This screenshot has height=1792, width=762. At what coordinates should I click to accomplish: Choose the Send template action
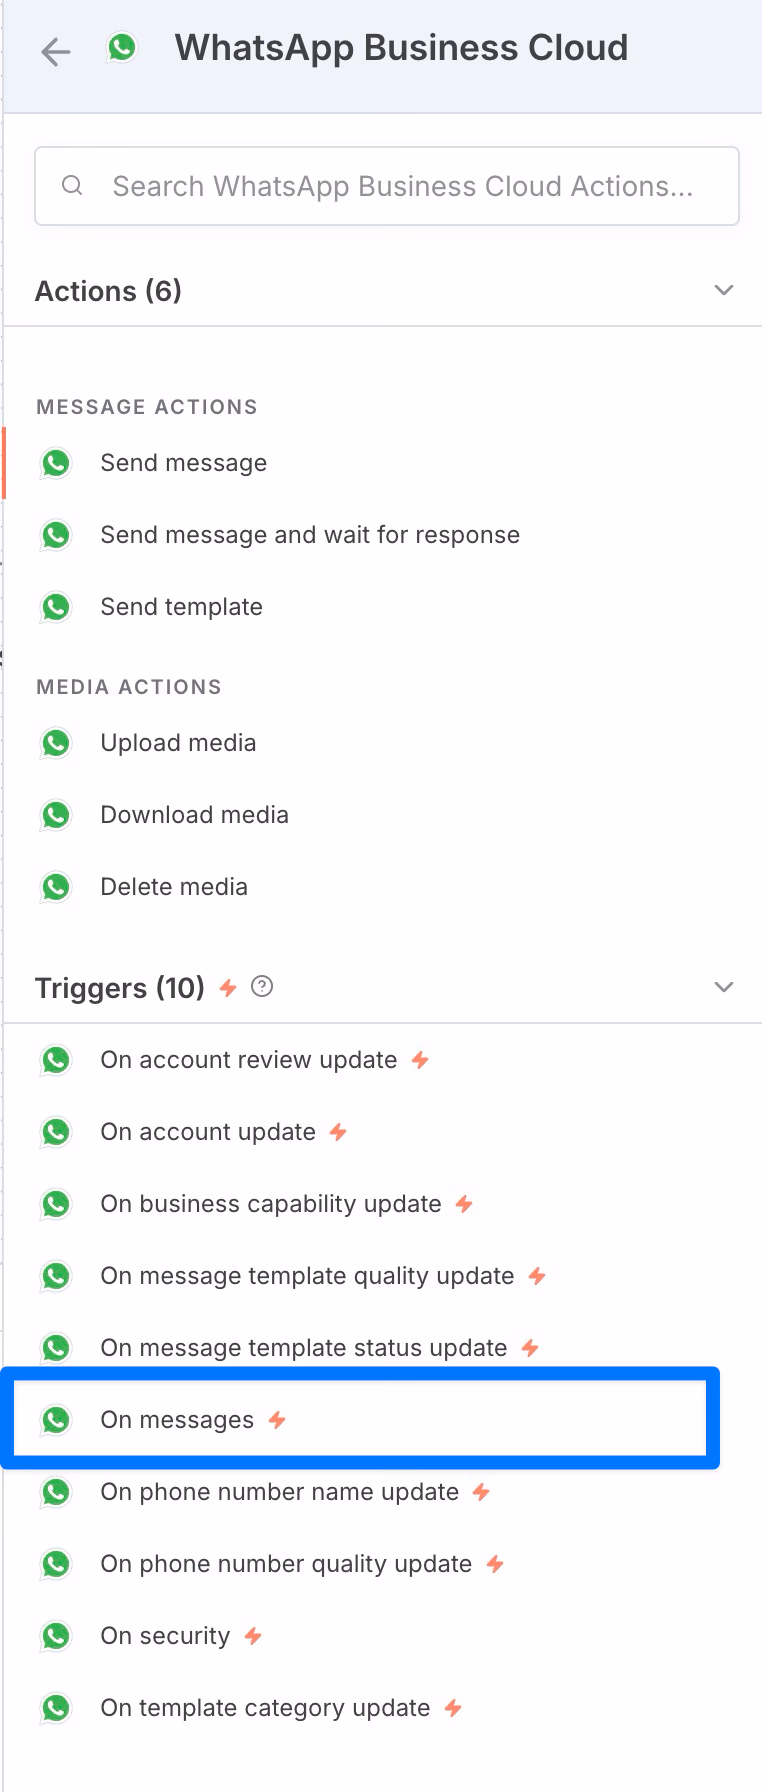pyautogui.click(x=181, y=607)
